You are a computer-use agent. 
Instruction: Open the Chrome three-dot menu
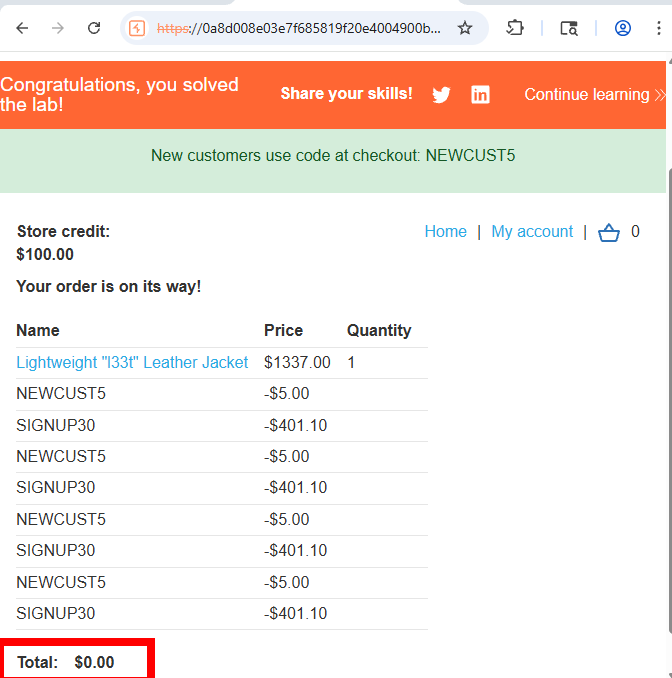click(659, 28)
